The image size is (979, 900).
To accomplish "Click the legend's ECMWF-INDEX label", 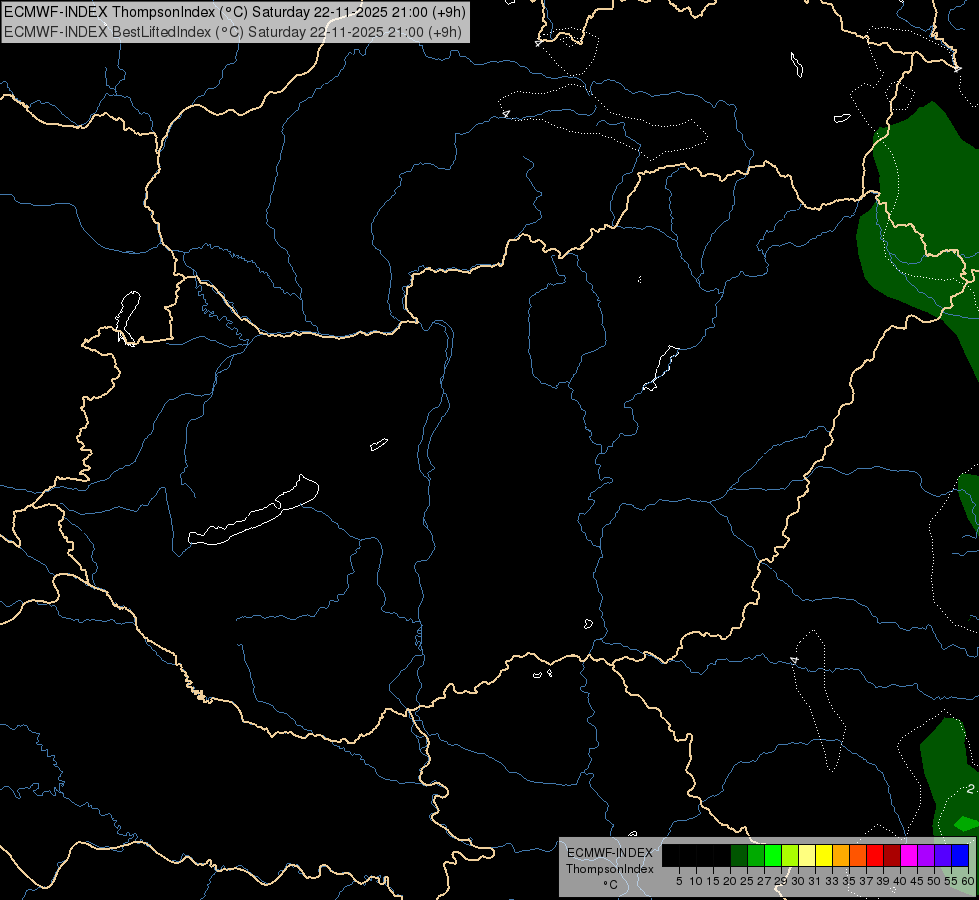I will coord(609,853).
